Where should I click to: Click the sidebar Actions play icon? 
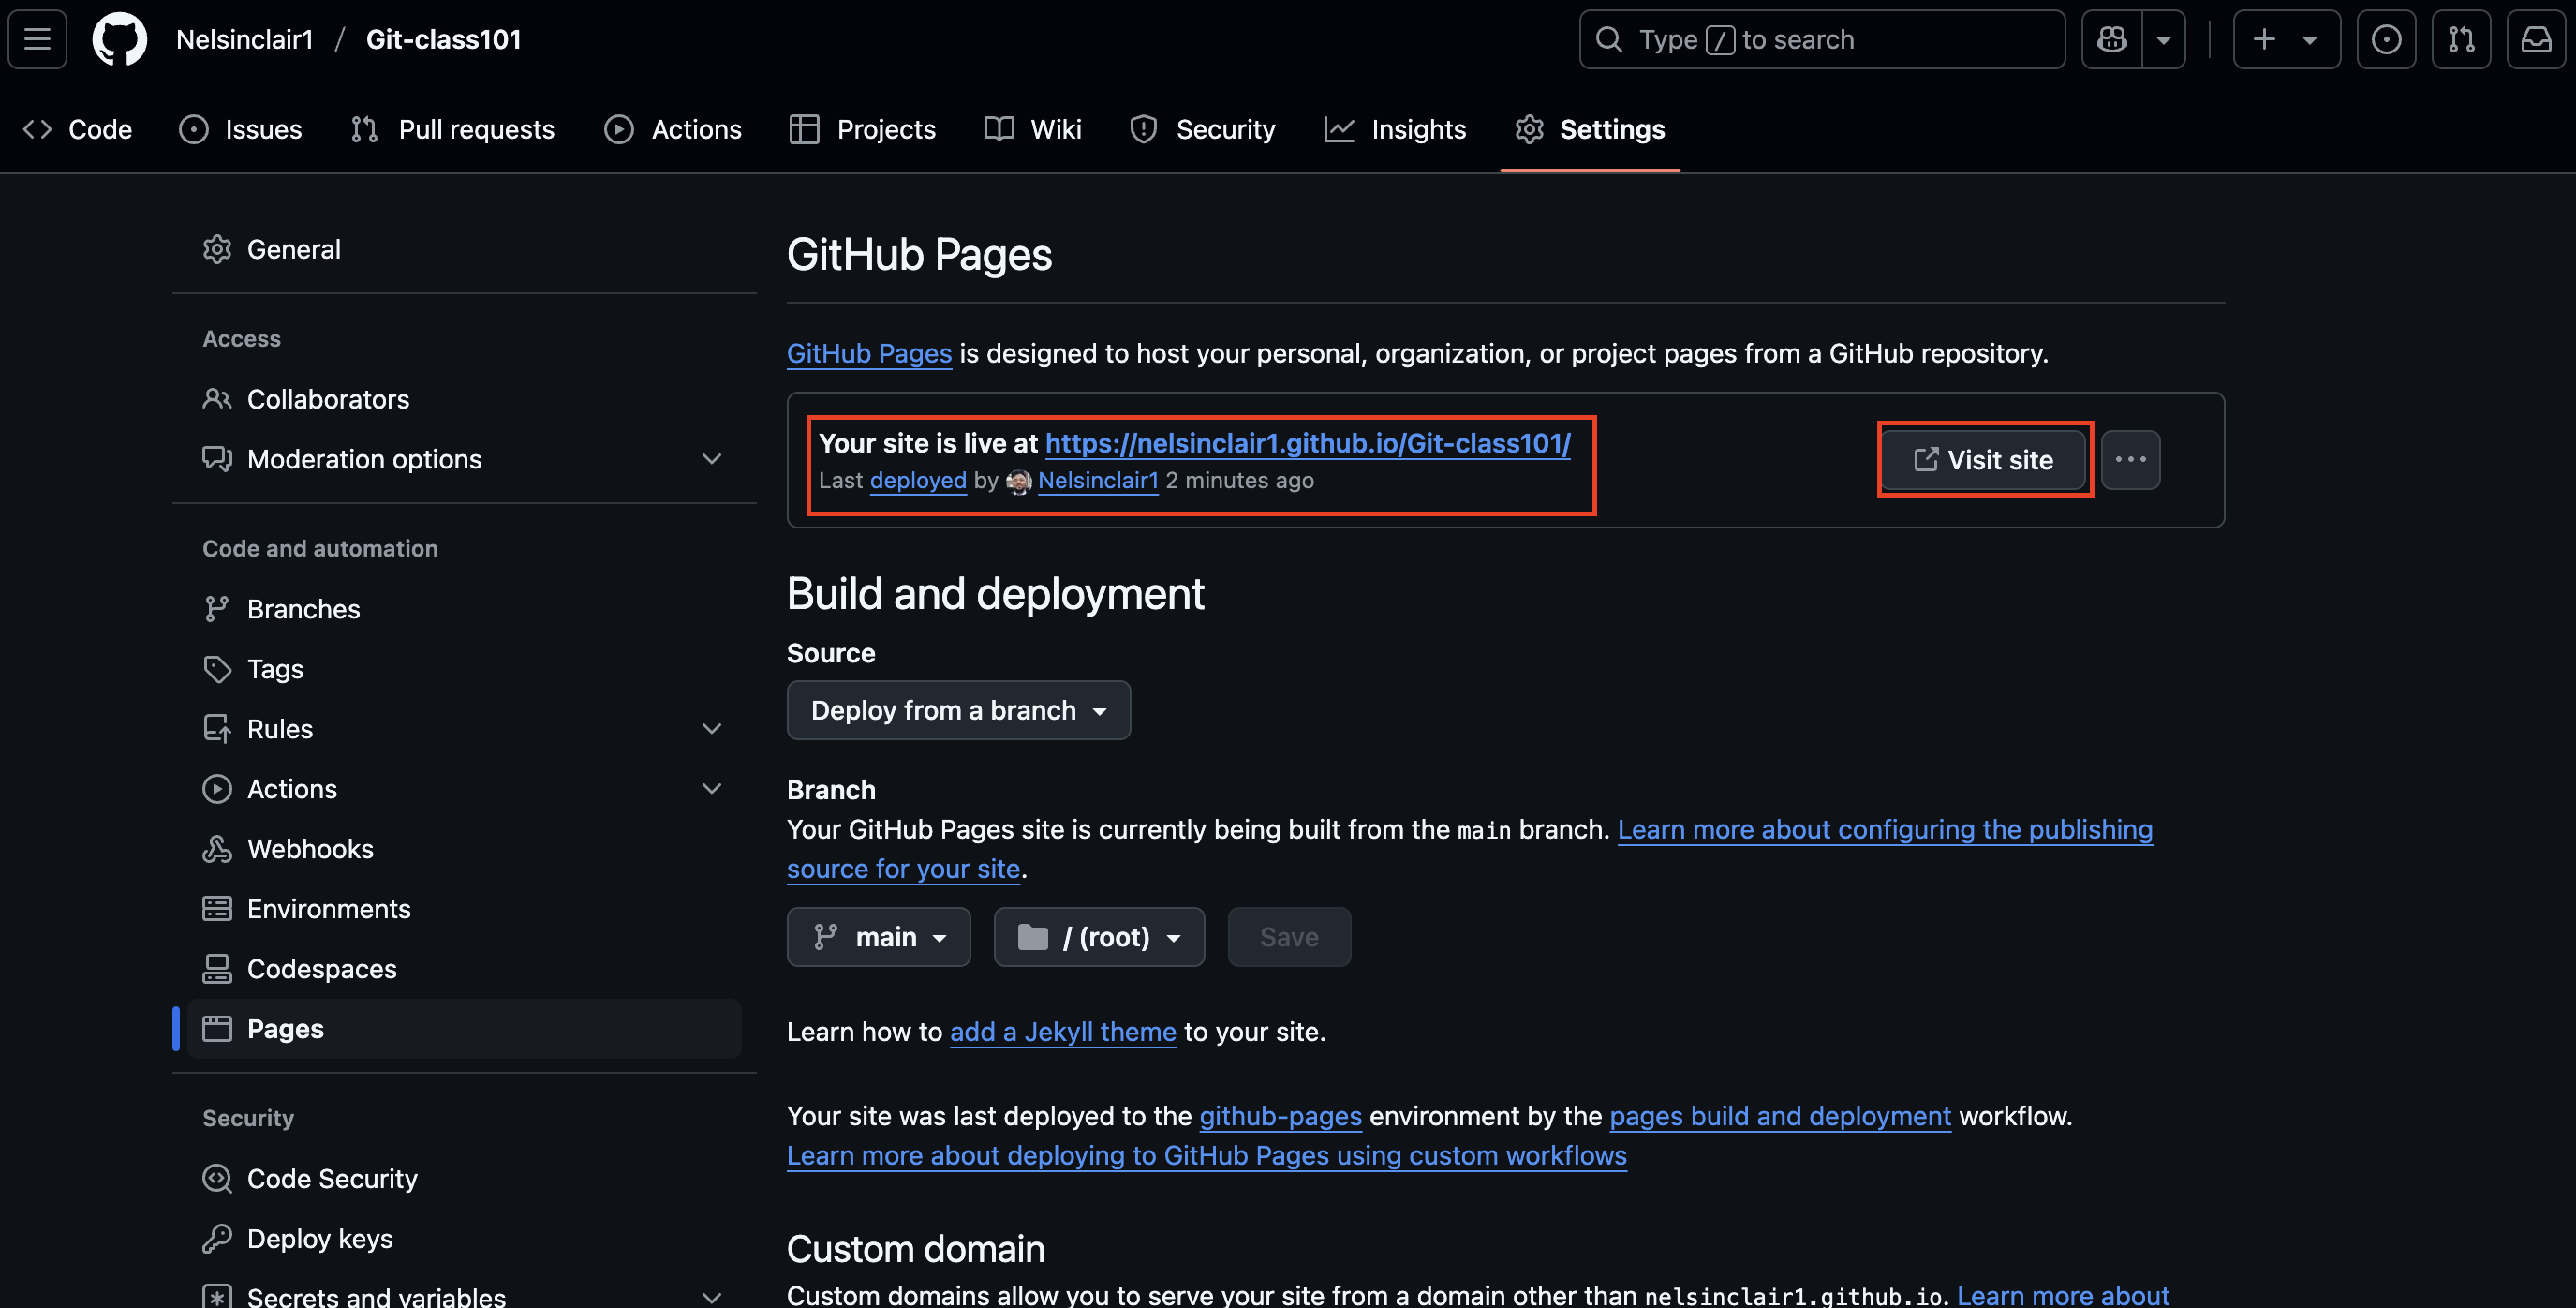(x=217, y=789)
